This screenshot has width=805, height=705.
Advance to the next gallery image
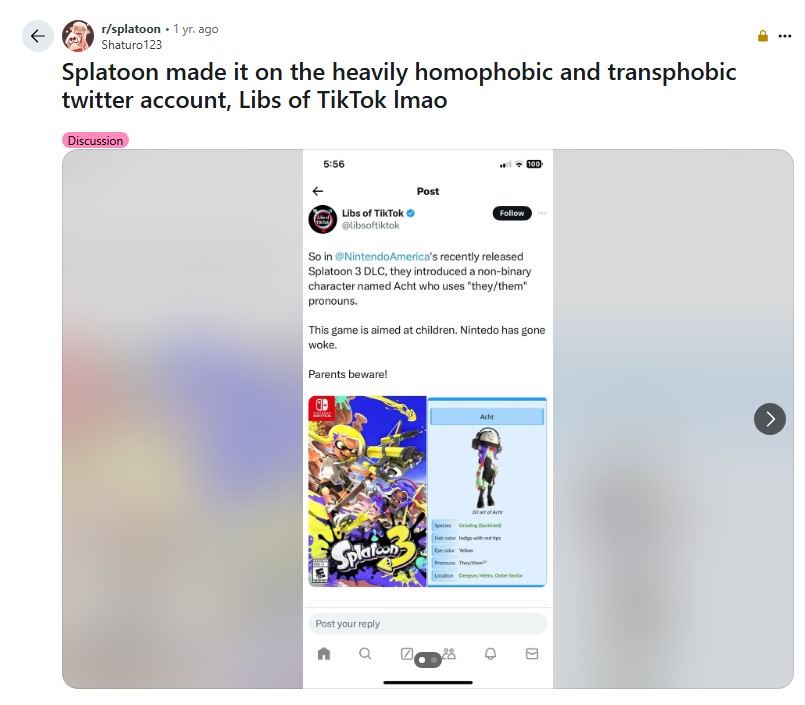click(770, 419)
